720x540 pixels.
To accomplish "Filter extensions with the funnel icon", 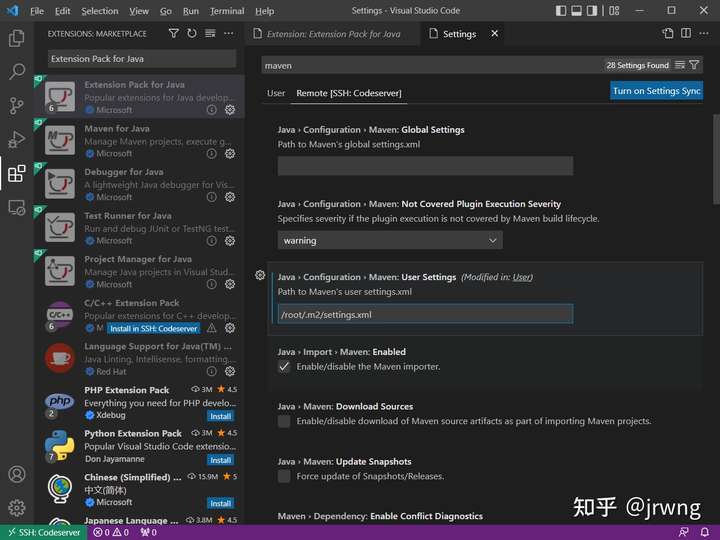I will pyautogui.click(x=174, y=34).
